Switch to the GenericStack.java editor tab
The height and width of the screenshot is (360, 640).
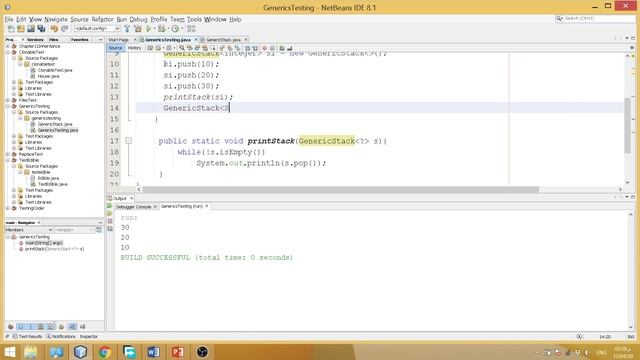(223, 40)
